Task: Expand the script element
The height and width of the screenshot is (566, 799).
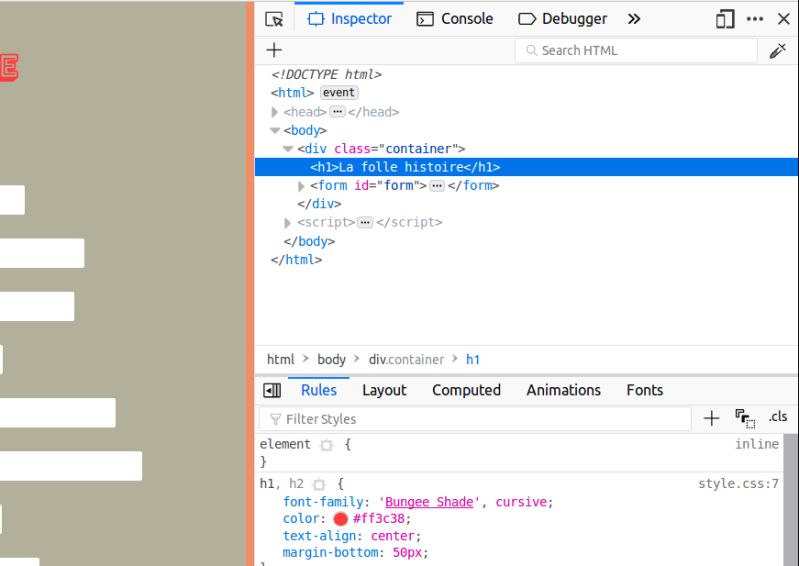Action: [287, 223]
